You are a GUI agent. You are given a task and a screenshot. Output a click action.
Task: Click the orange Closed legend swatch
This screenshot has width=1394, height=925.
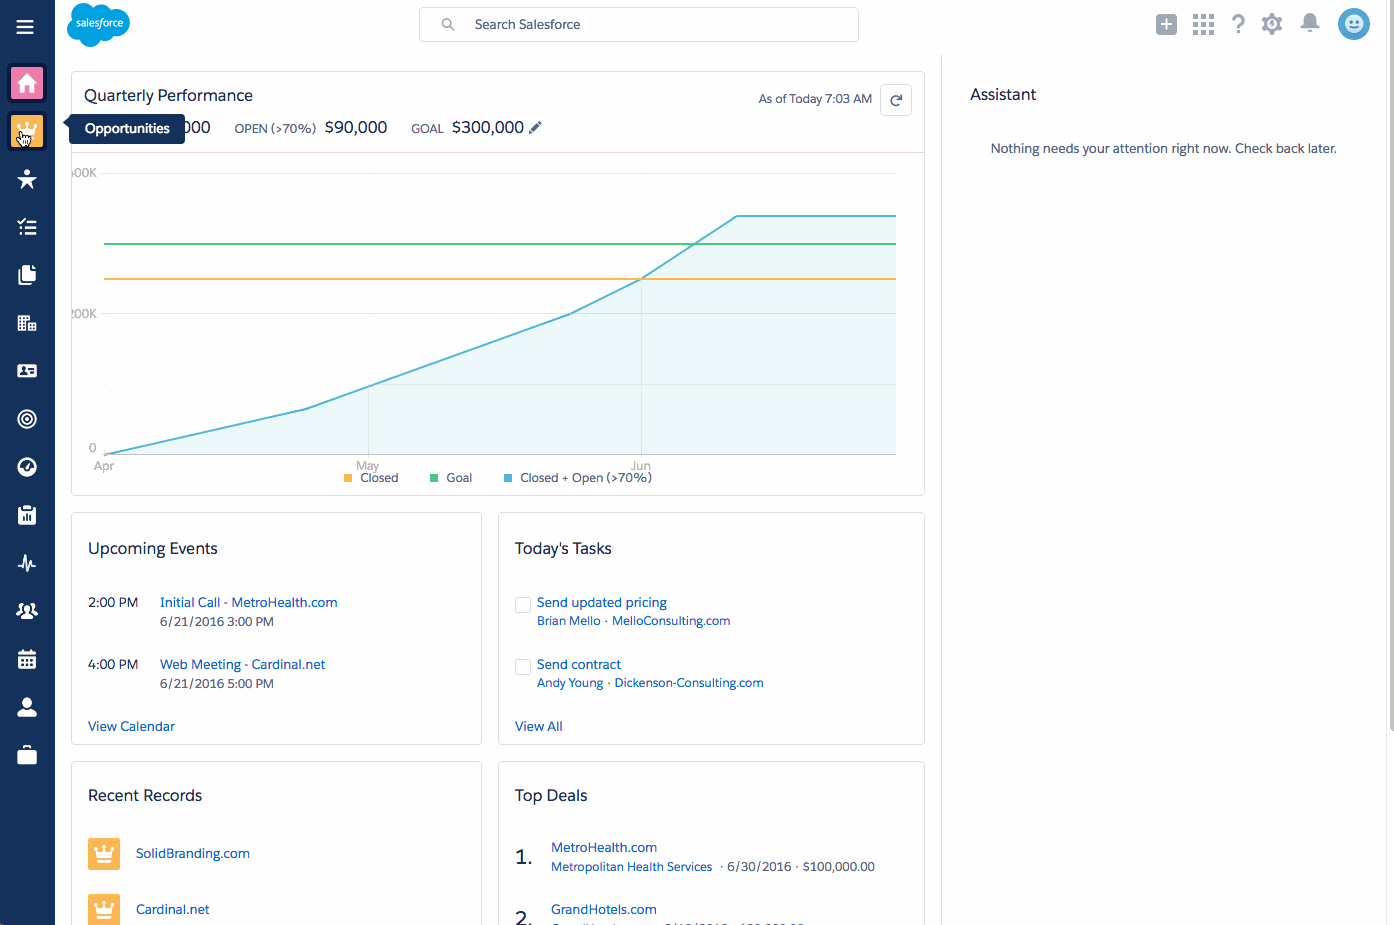[348, 478]
